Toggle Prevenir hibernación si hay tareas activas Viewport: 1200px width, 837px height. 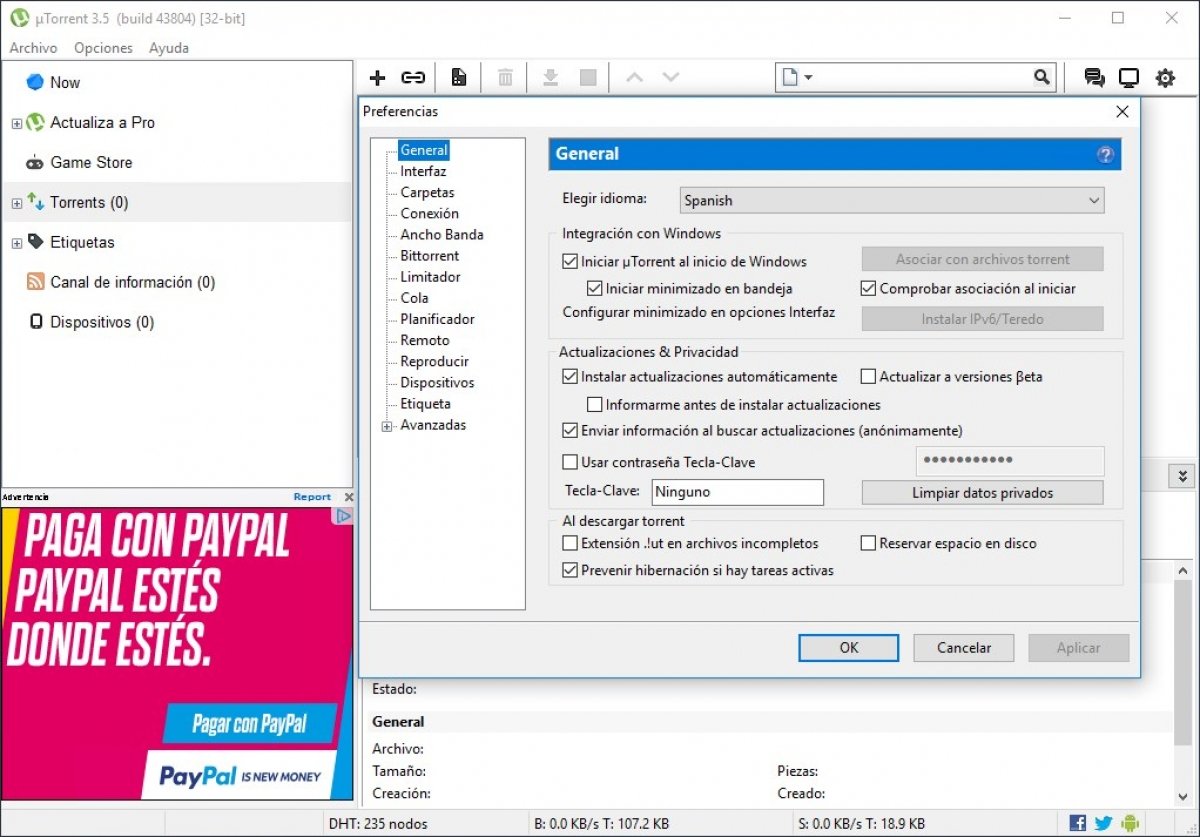coord(570,570)
